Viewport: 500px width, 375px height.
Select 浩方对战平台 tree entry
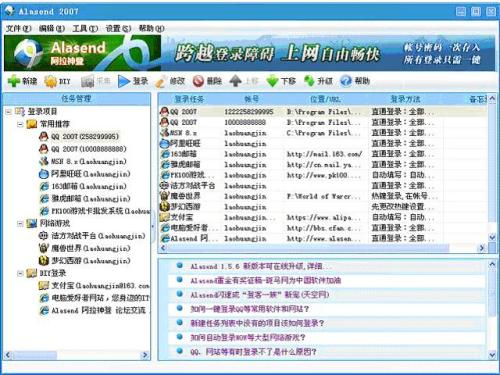(x=98, y=236)
